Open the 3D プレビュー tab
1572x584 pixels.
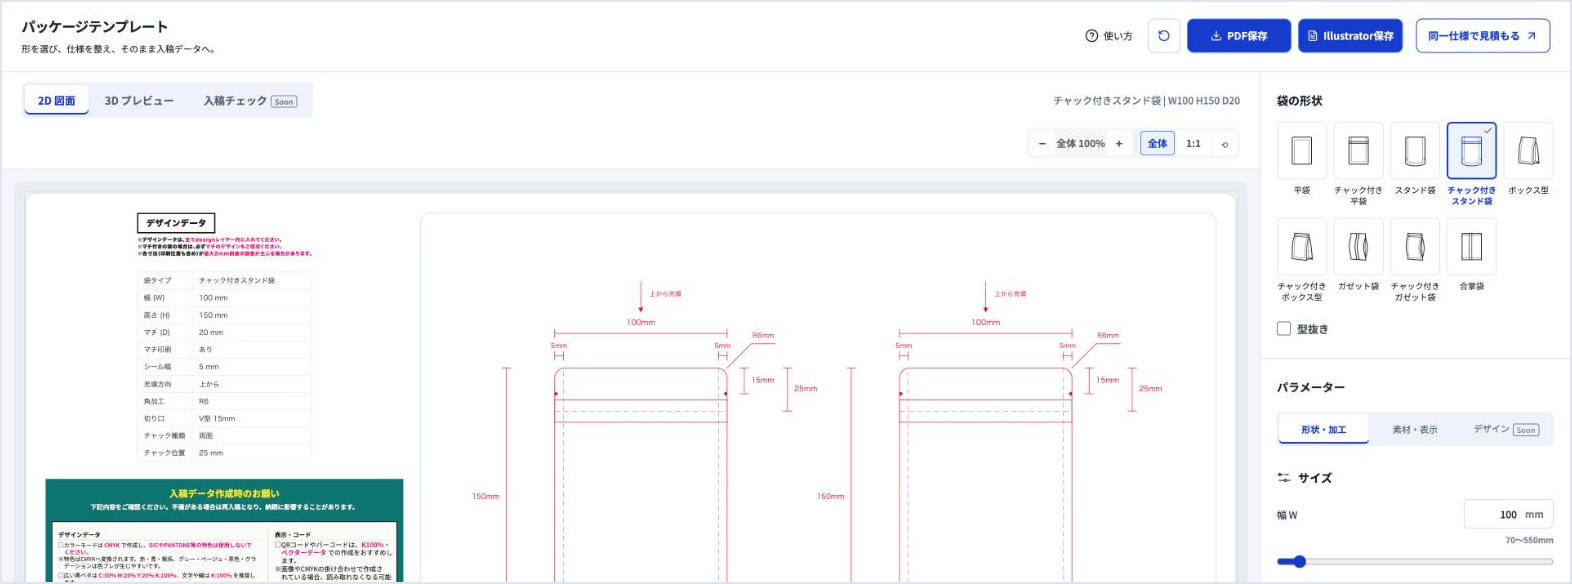(x=139, y=101)
